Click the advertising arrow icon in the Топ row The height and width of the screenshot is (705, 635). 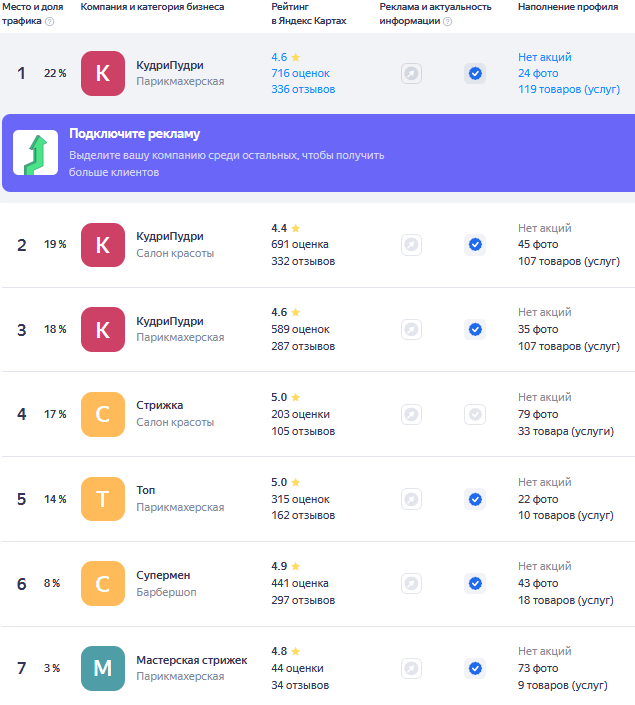pos(411,499)
